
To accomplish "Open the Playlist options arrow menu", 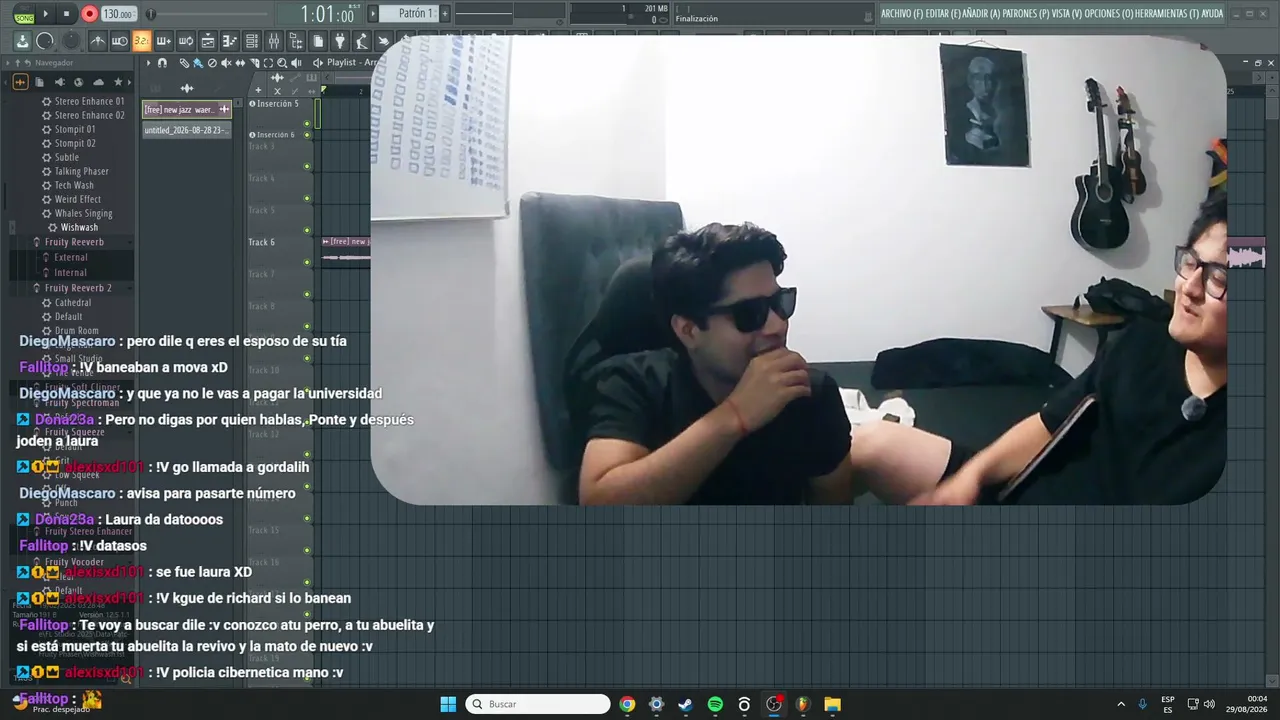I will (148, 63).
